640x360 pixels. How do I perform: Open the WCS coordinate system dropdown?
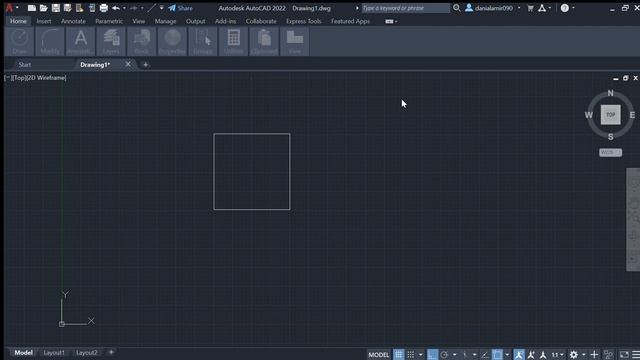[x=611, y=152]
